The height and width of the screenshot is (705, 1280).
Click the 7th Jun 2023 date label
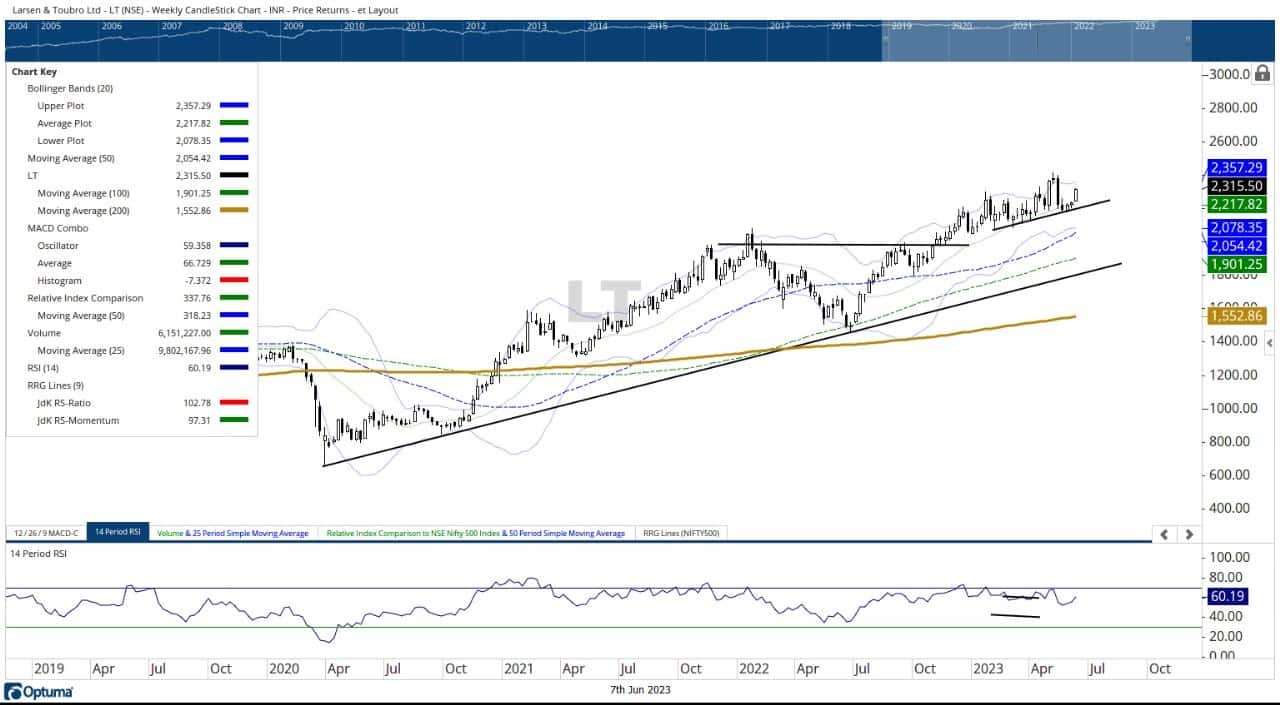(x=640, y=690)
